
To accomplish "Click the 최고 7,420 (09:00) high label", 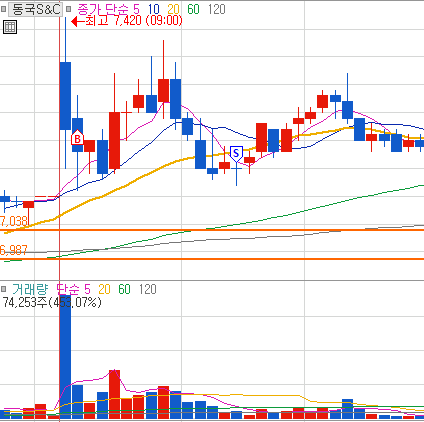I will (x=134, y=21).
